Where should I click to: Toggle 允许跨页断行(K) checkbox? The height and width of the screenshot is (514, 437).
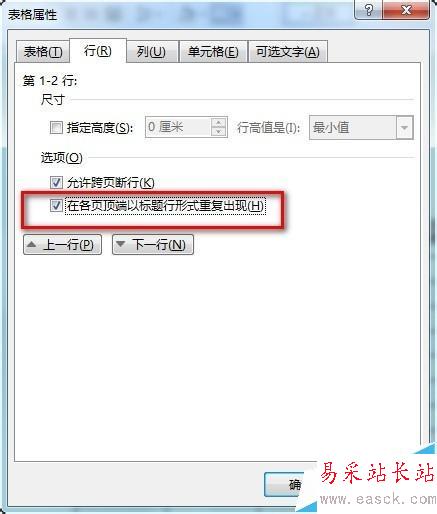(56, 182)
